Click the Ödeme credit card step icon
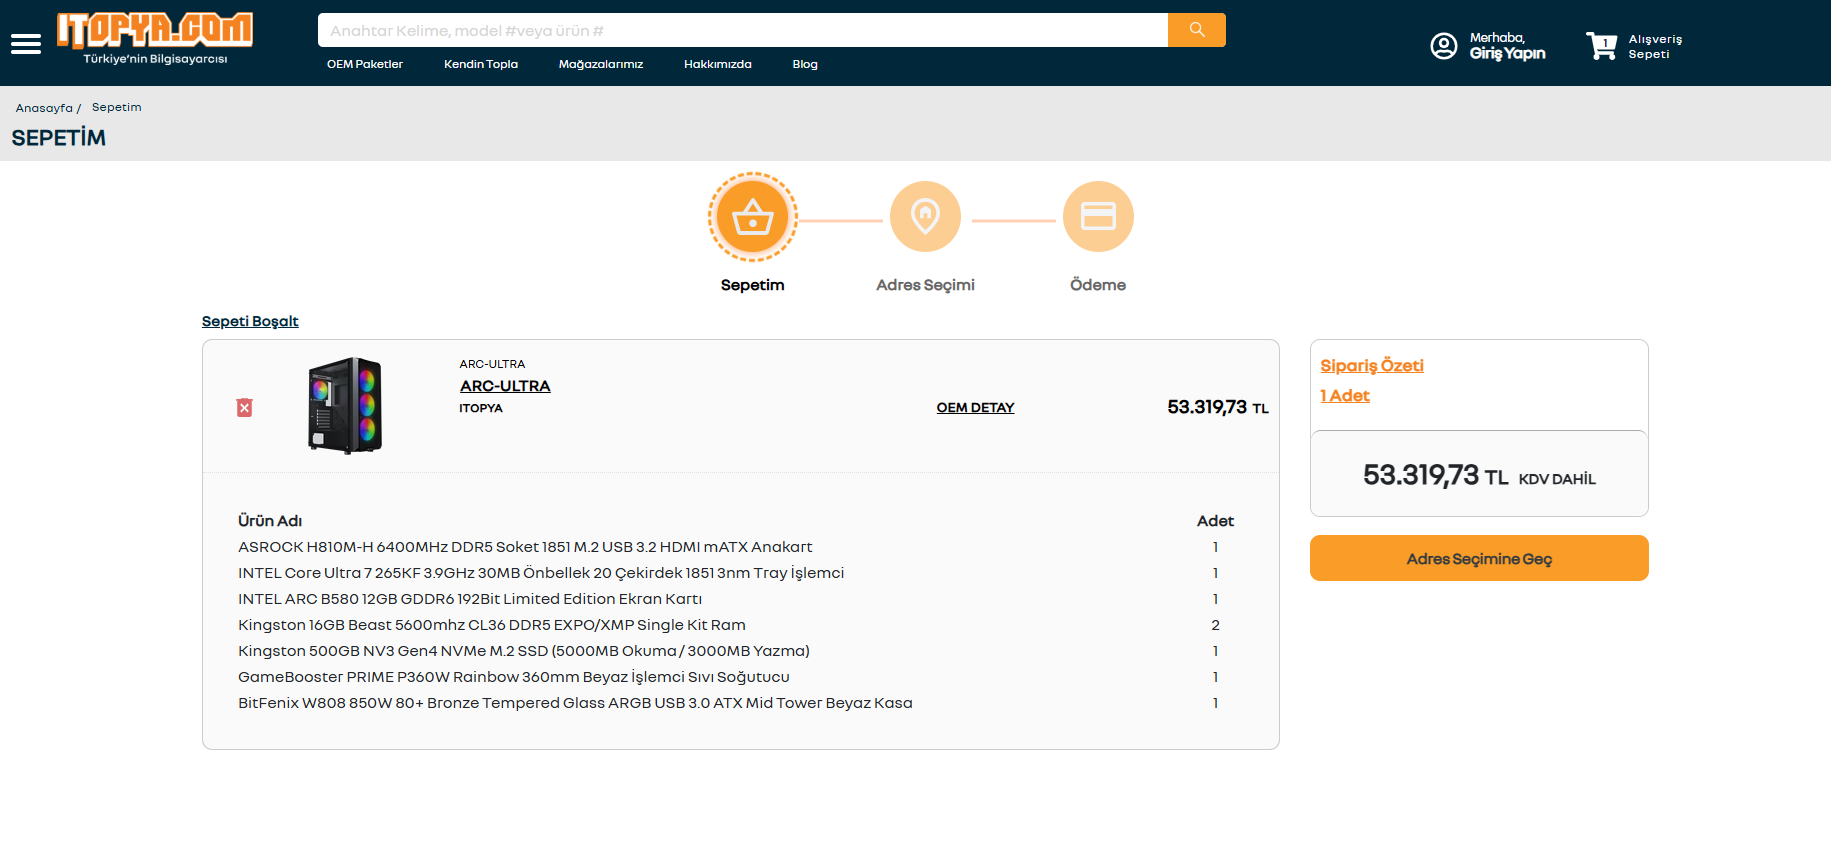The image size is (1831, 864). point(1098,217)
